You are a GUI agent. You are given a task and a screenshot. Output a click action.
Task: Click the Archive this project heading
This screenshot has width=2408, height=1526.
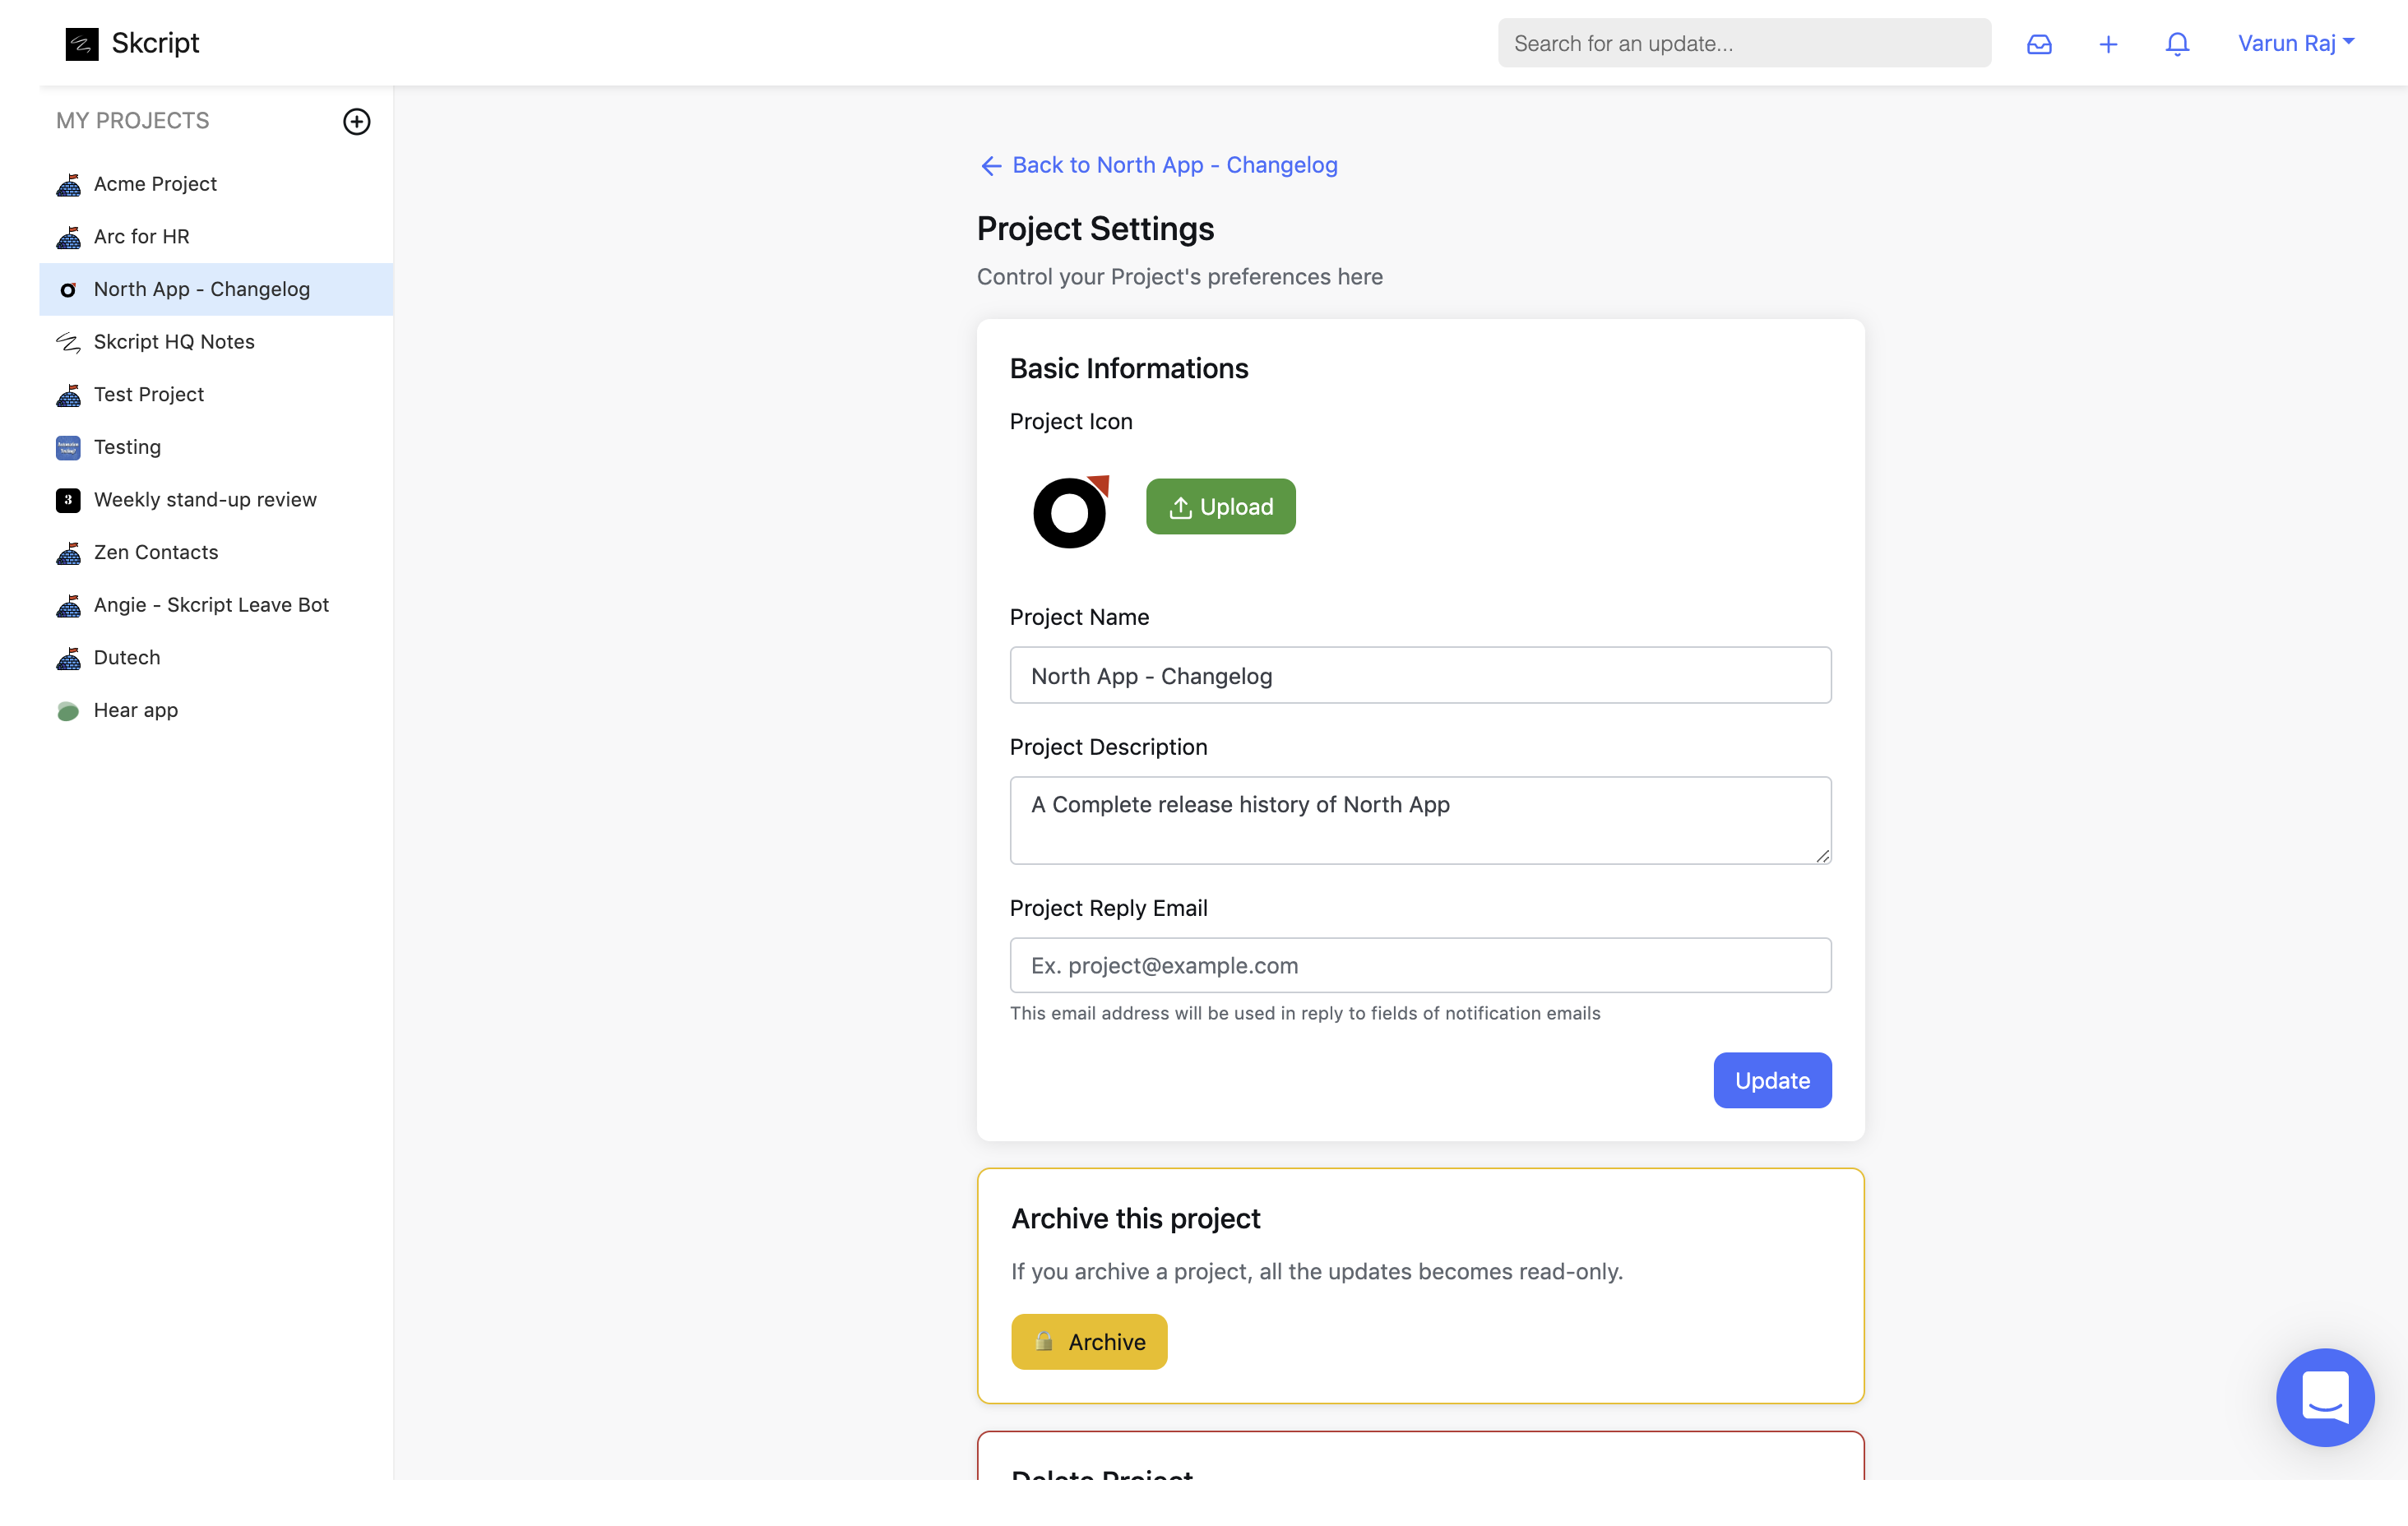point(1135,1218)
